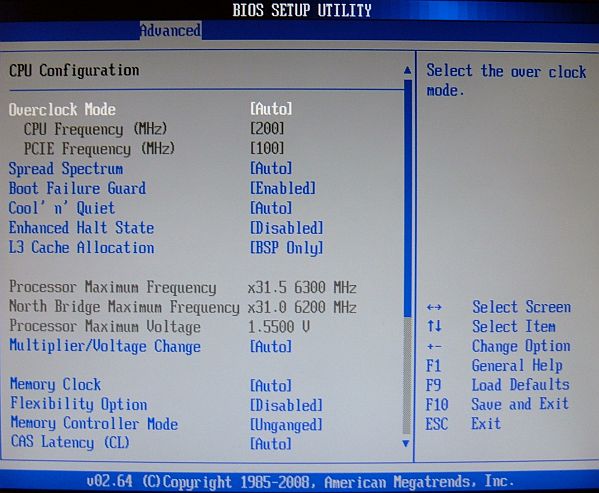Image resolution: width=599 pixels, height=493 pixels.
Task: Click the scrollbar down arrow
Action: (406, 443)
